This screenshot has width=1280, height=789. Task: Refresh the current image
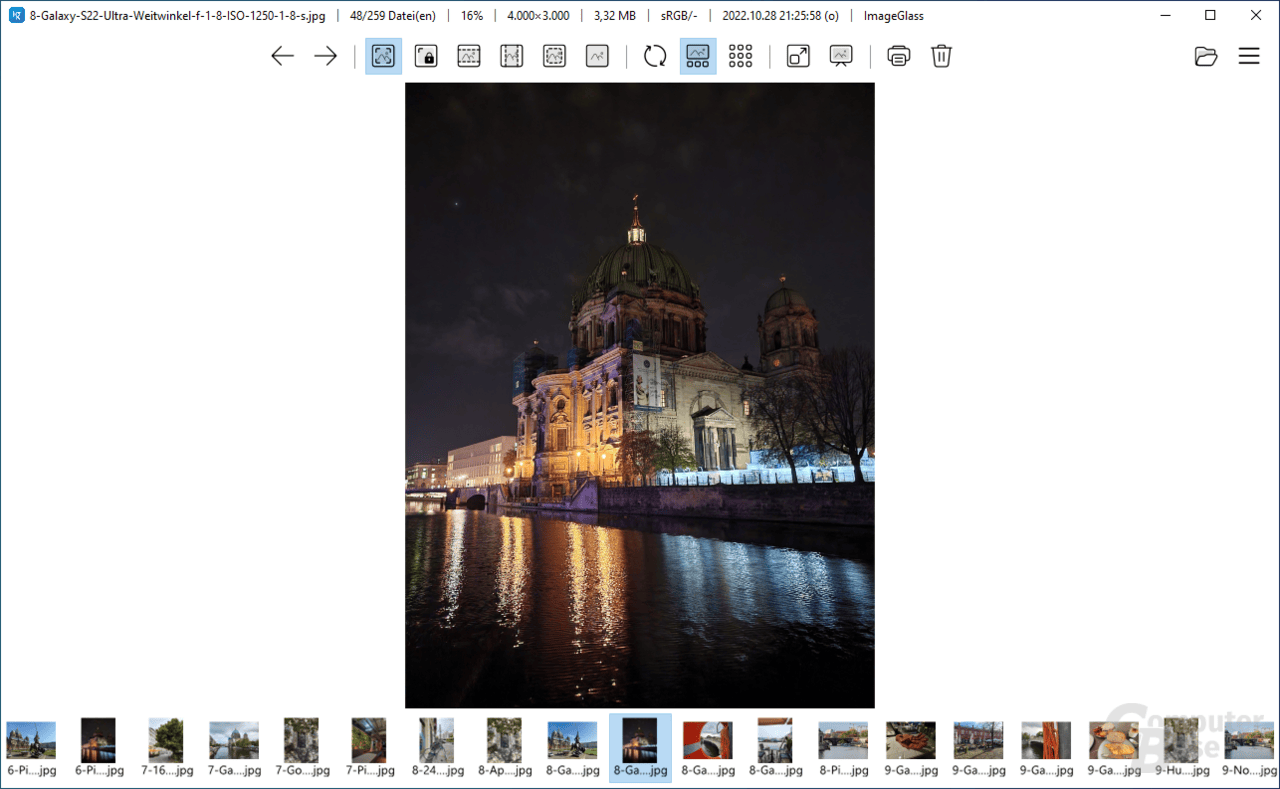(x=655, y=56)
